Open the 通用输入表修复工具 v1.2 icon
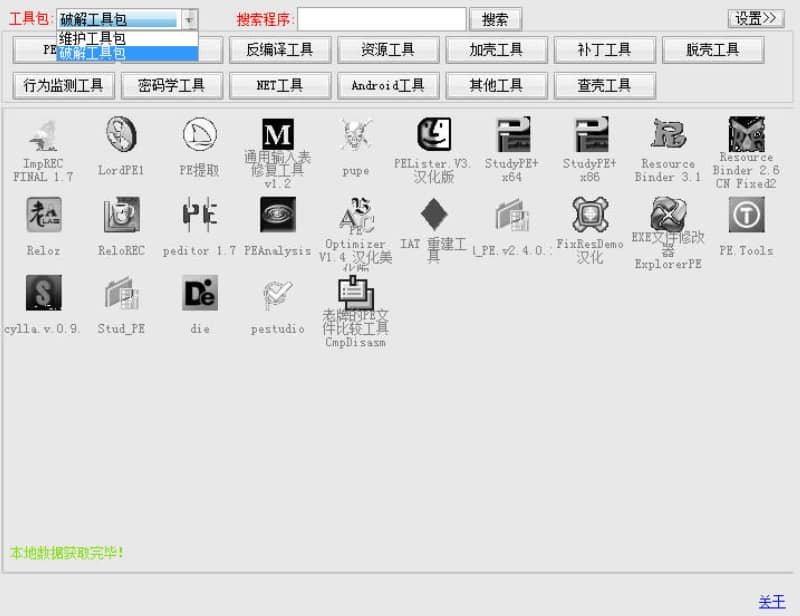Image resolution: width=800 pixels, height=616 pixels. [278, 134]
